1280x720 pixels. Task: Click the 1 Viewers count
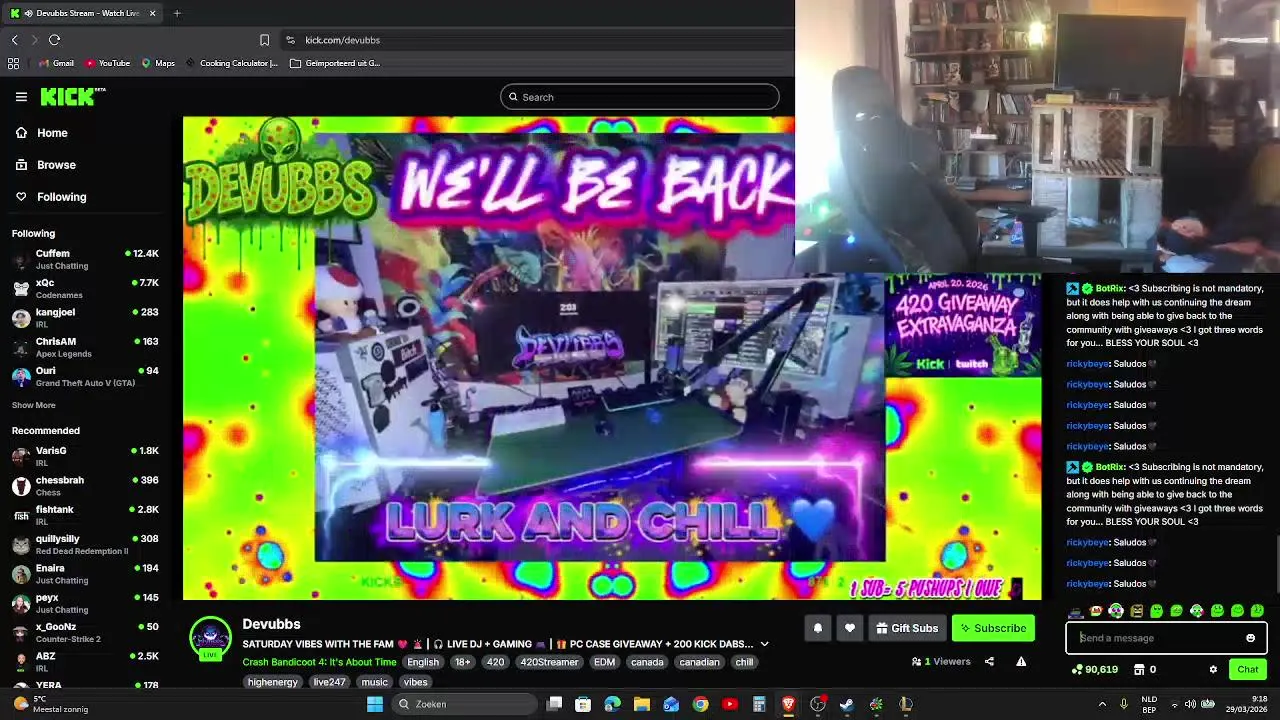coord(941,661)
